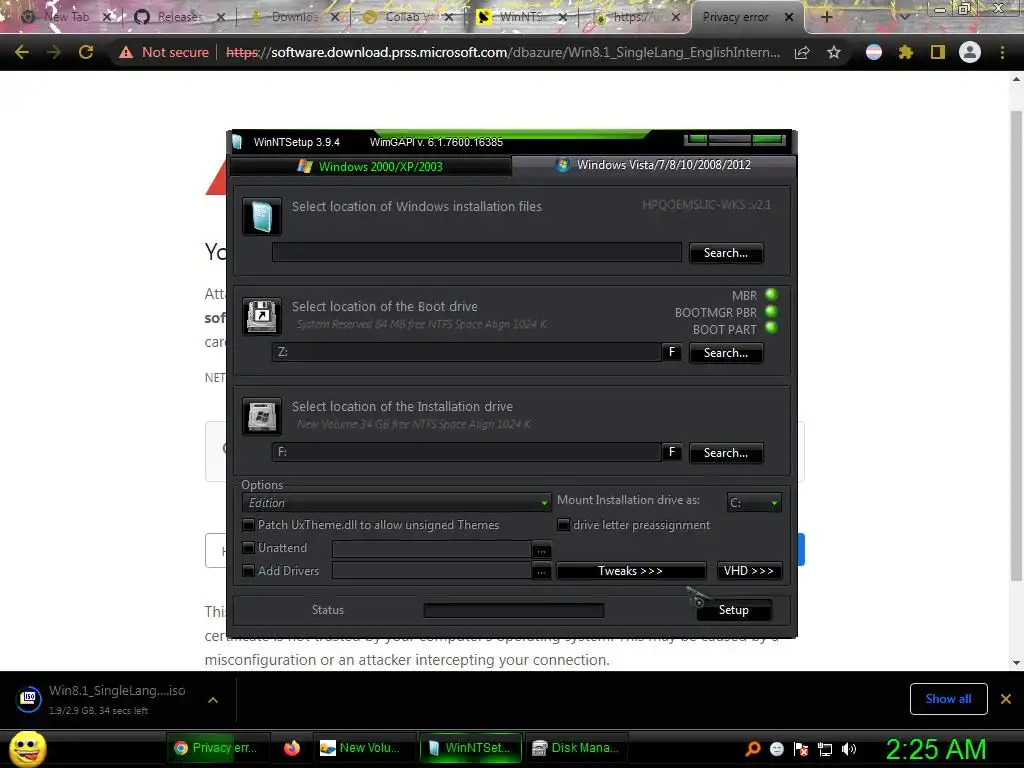Viewport: 1024px width, 768px height.
Task: Open the download item options chevron
Action: (213, 699)
